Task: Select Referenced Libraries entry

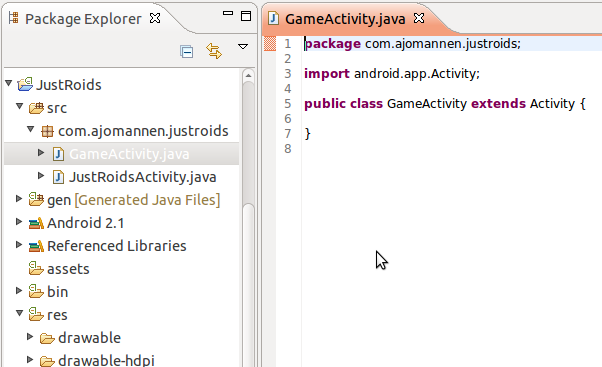Action: pos(117,246)
